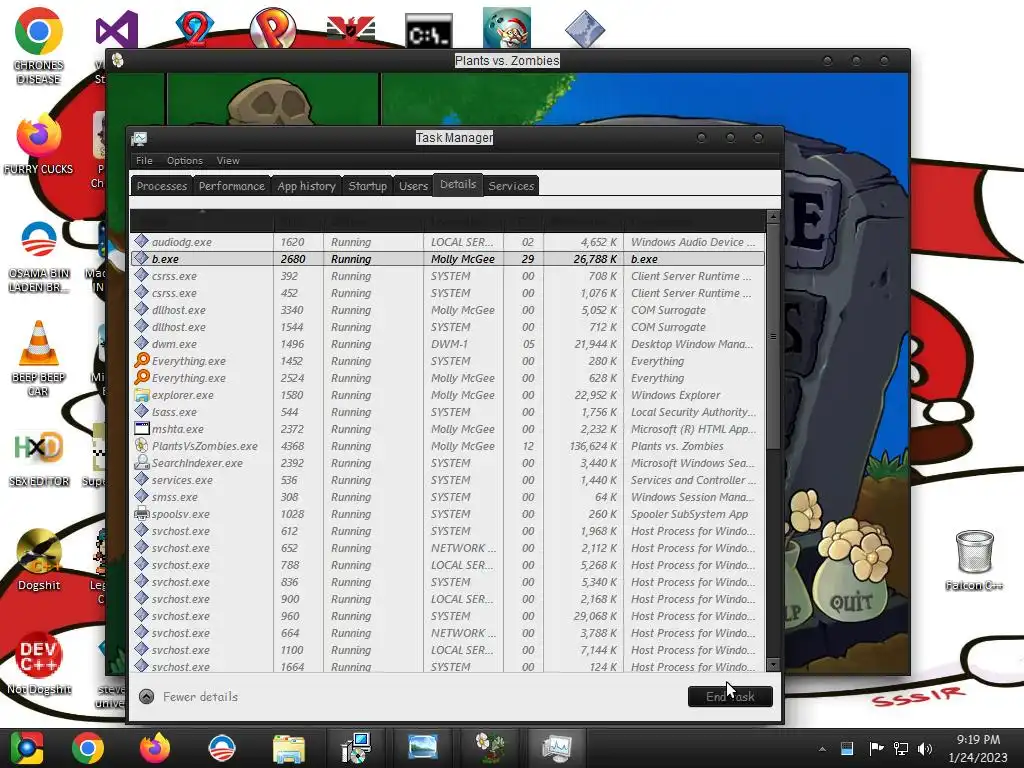
Task: Open the HxD desktop shortcut labeled Sex Editor
Action: click(39, 457)
